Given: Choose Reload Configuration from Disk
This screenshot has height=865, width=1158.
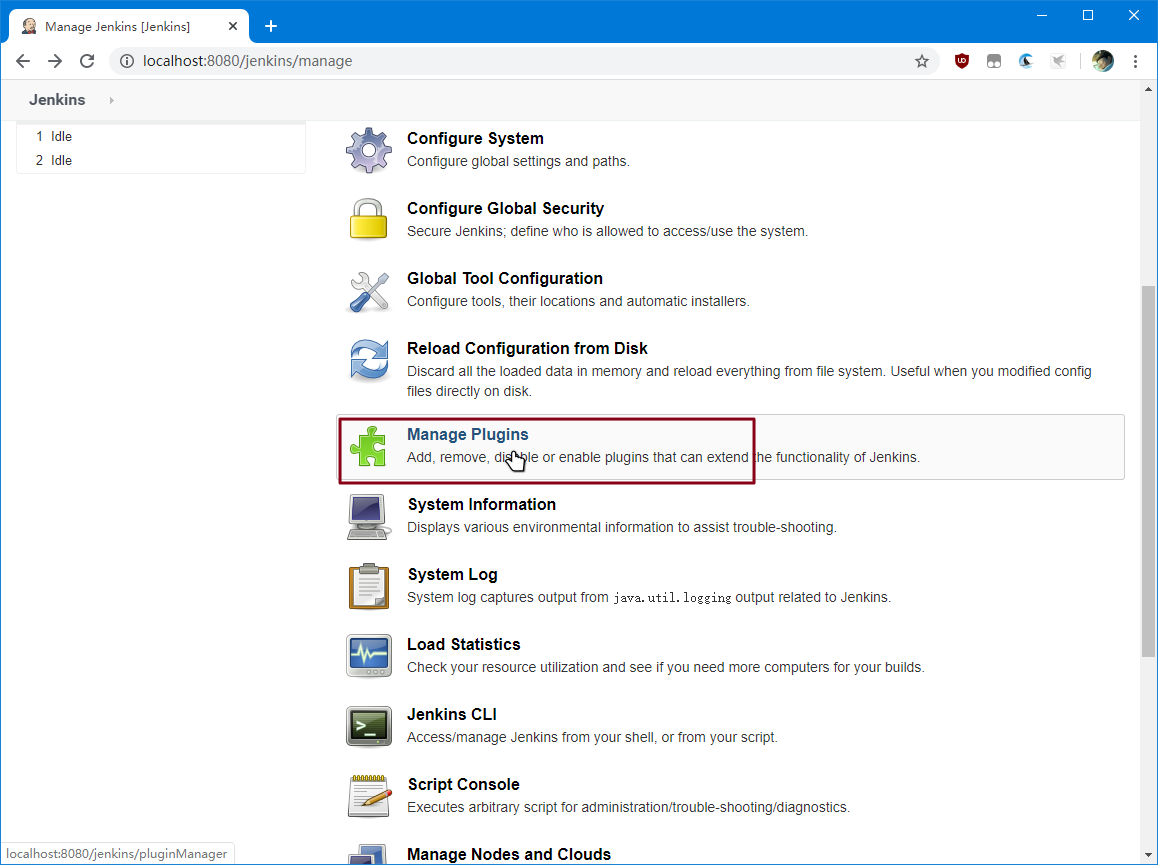Looking at the screenshot, I should pyautogui.click(x=527, y=349).
